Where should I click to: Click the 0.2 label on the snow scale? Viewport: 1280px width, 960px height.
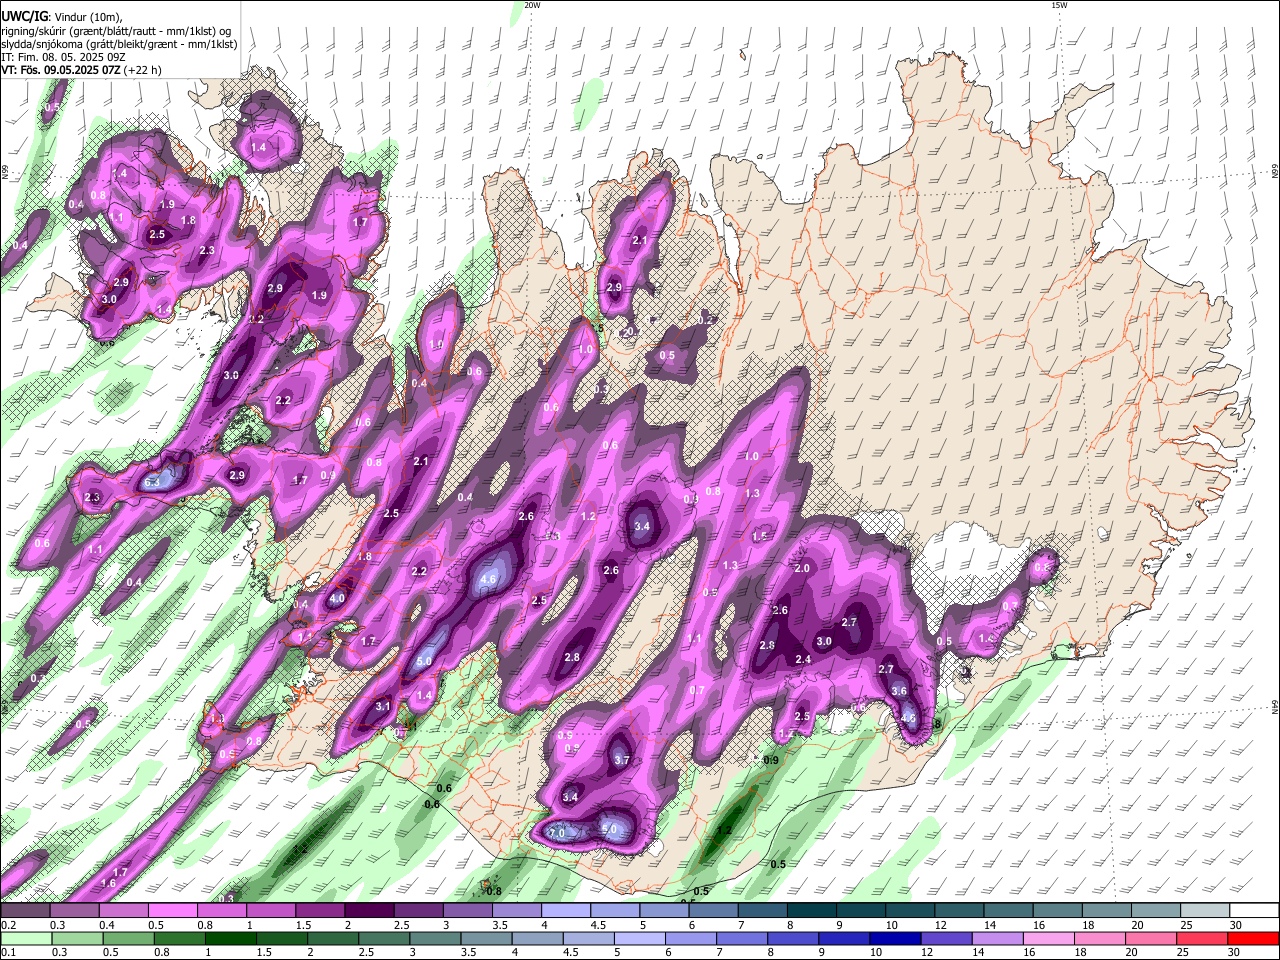[x=8, y=925]
